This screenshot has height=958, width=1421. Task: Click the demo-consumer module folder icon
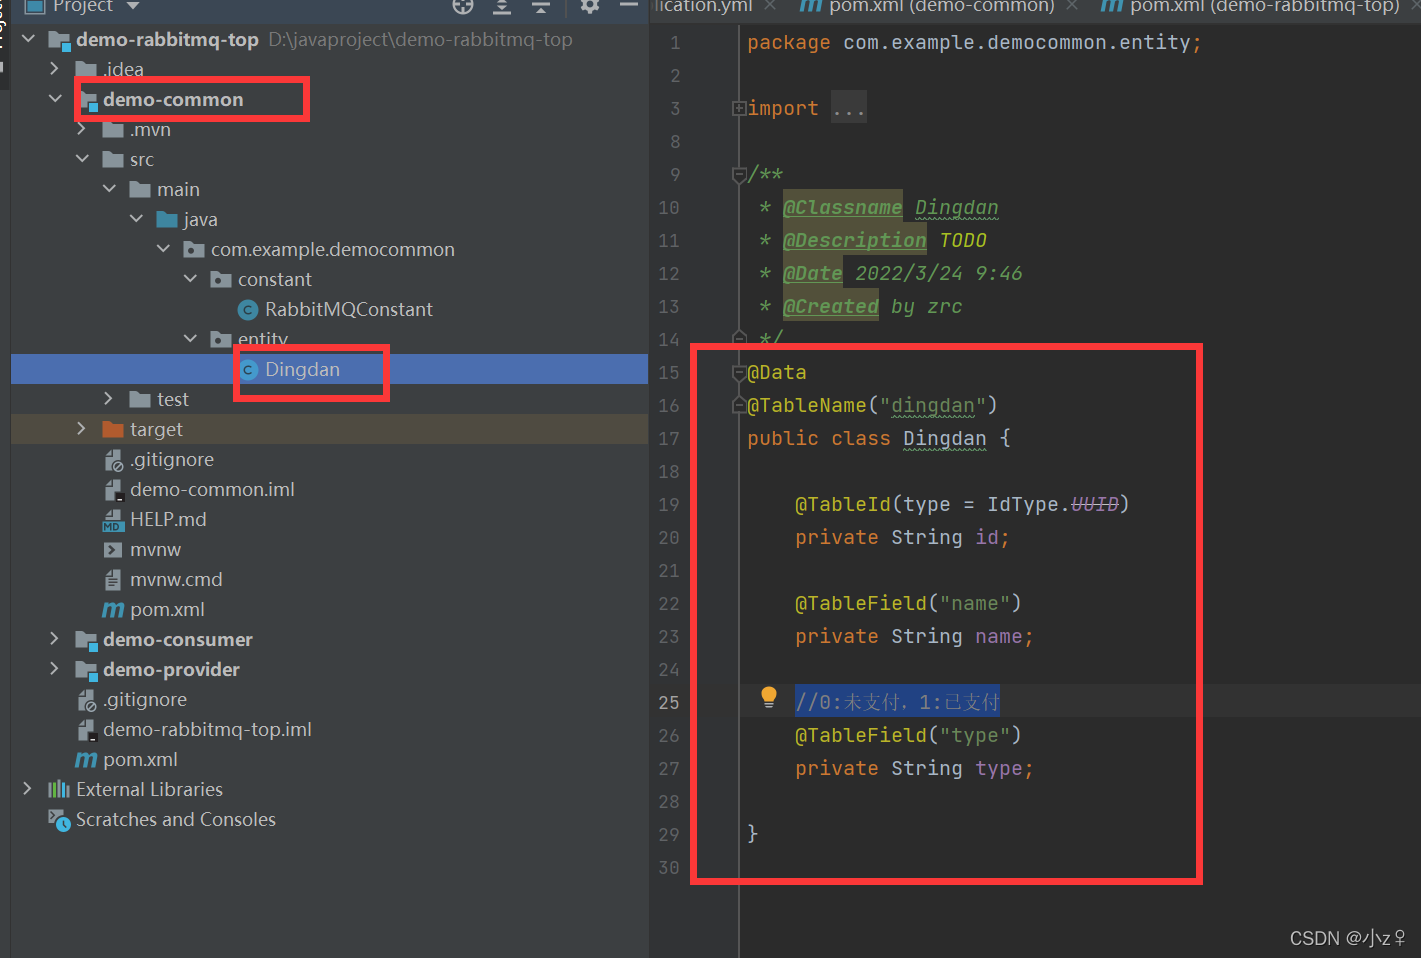pyautogui.click(x=87, y=641)
